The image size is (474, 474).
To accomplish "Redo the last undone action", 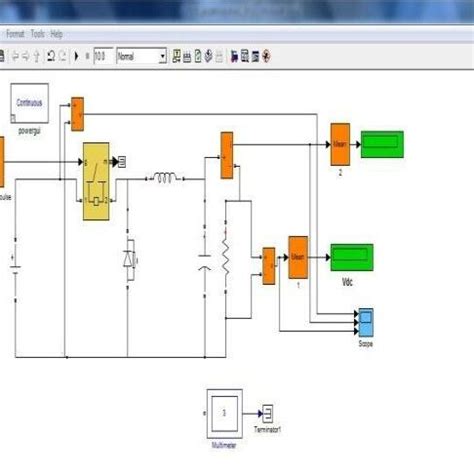I will [x=62, y=56].
